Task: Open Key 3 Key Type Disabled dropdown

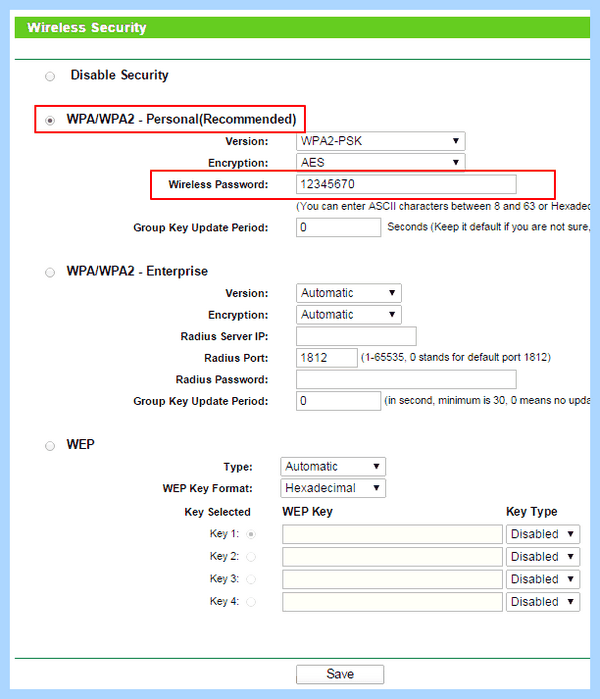Action: 543,579
